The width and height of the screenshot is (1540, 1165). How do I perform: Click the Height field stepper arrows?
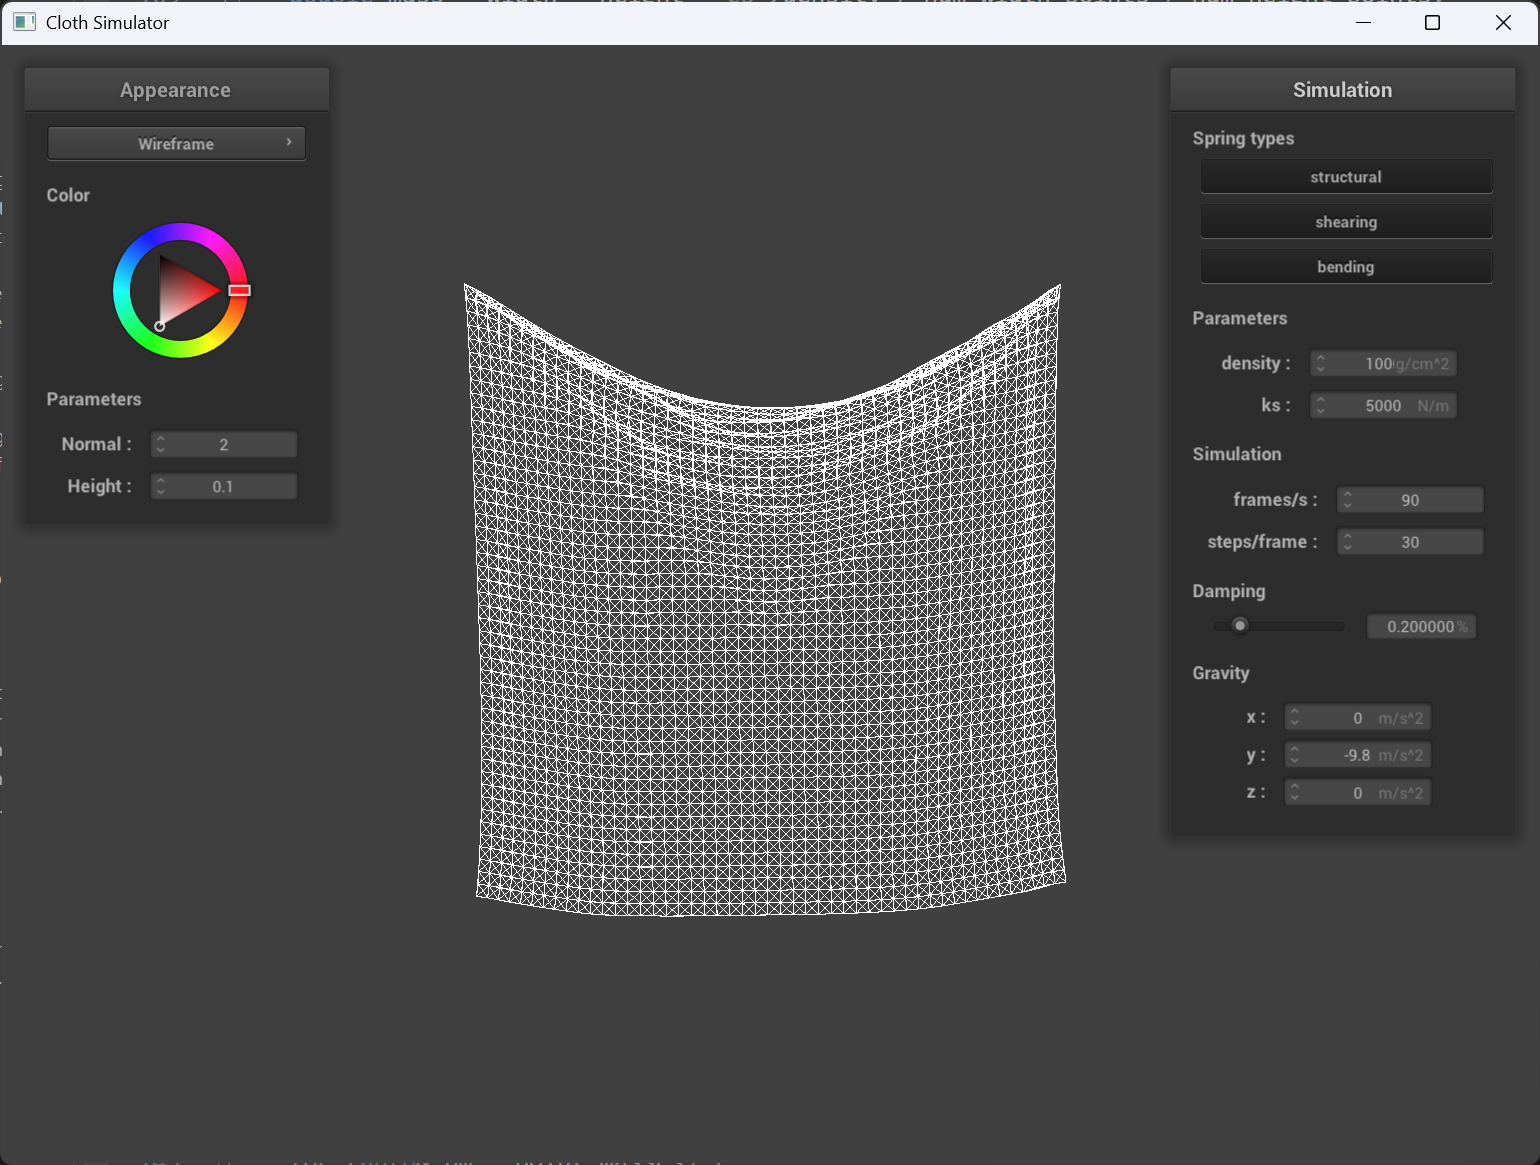(161, 486)
